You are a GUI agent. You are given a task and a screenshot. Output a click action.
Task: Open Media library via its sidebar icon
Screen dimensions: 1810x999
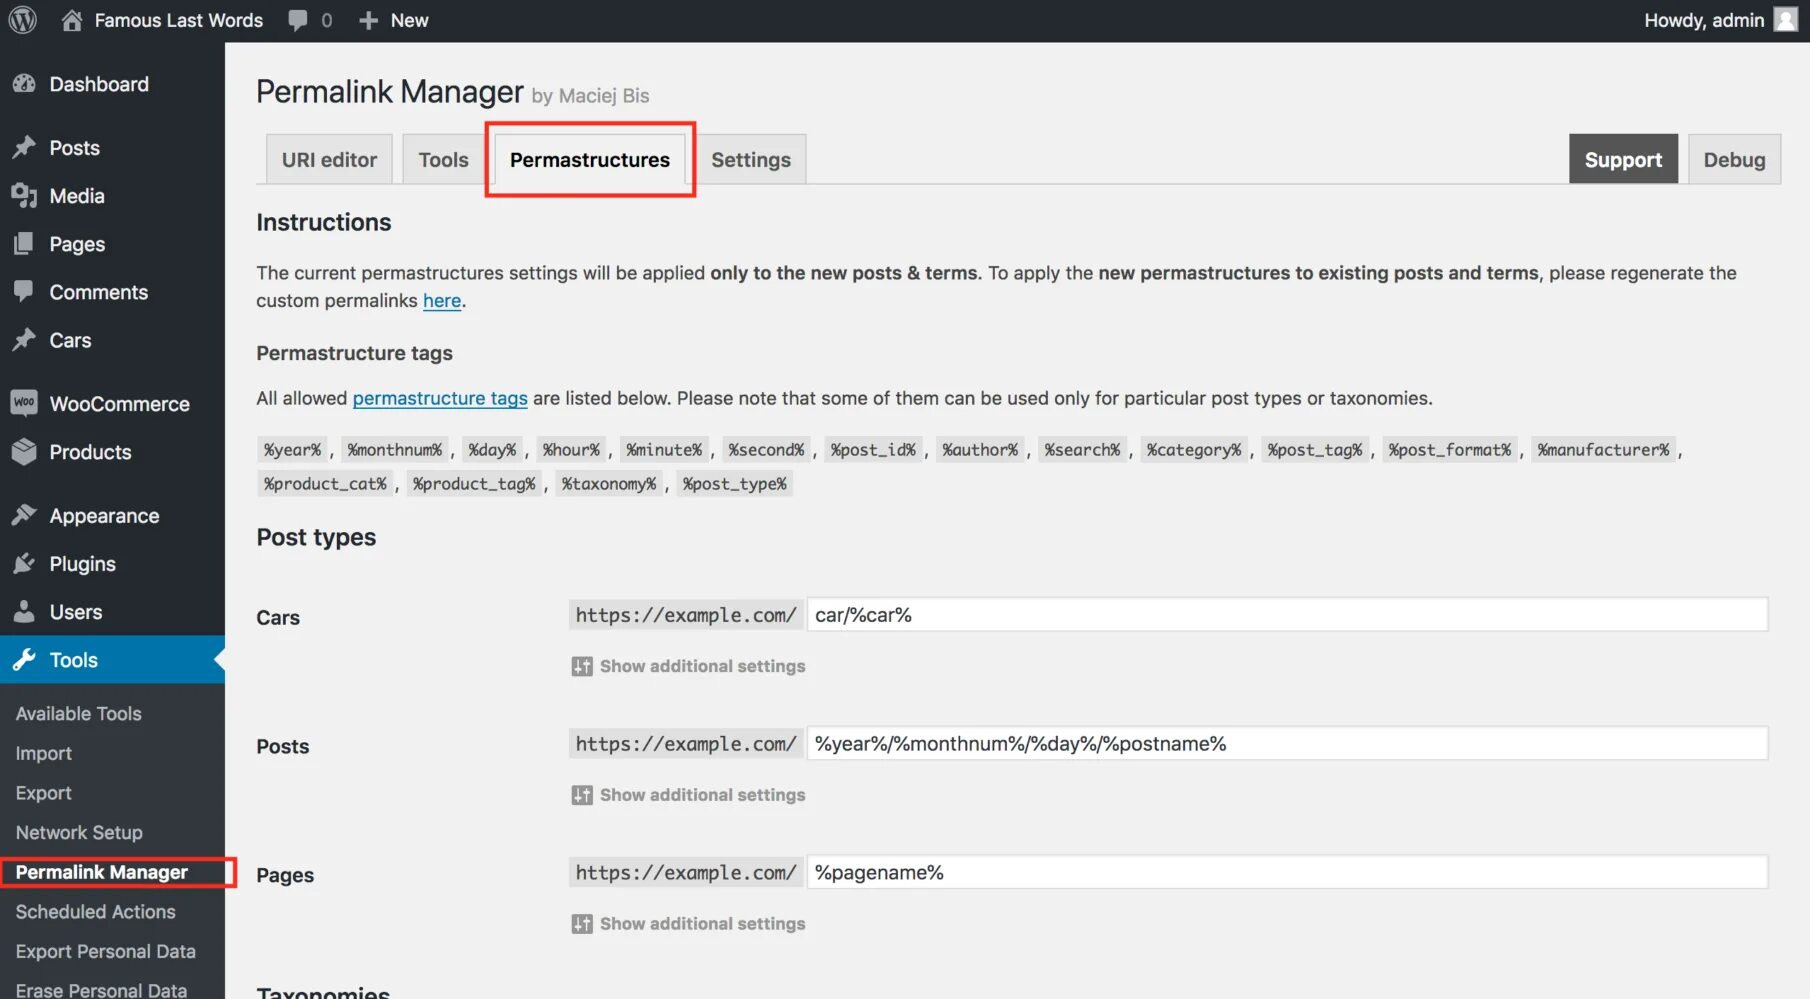(x=24, y=196)
